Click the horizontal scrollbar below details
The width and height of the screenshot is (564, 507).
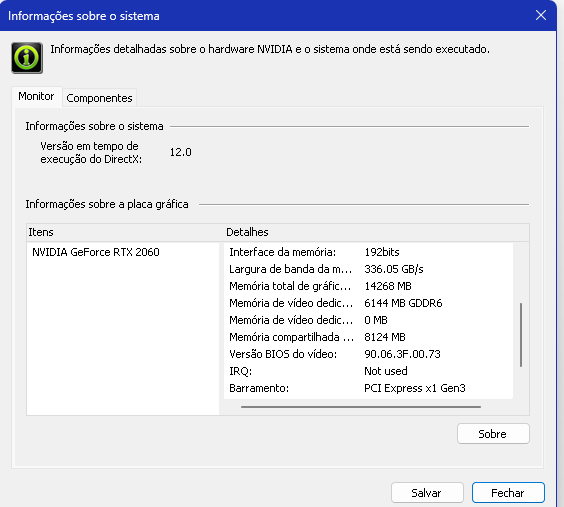[361, 407]
